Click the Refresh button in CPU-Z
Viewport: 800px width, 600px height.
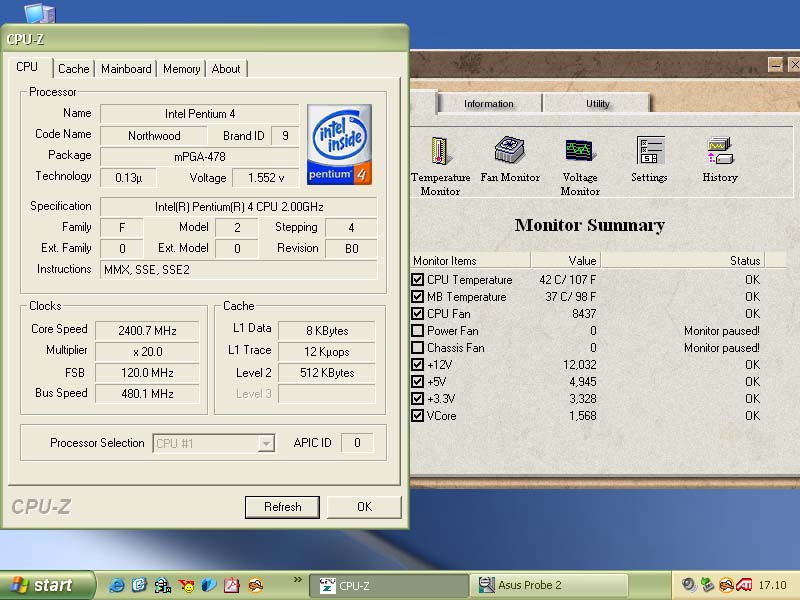(282, 507)
